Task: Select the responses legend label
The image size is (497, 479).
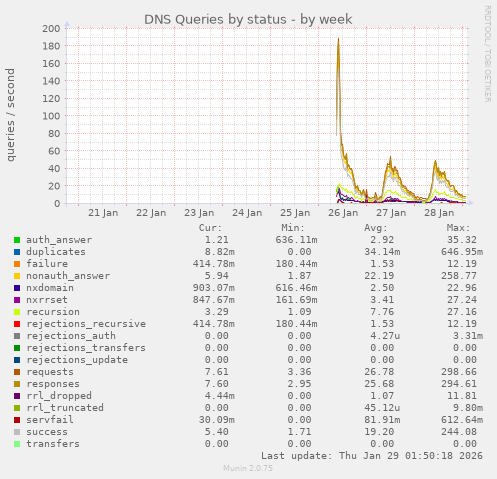Action: (53, 384)
